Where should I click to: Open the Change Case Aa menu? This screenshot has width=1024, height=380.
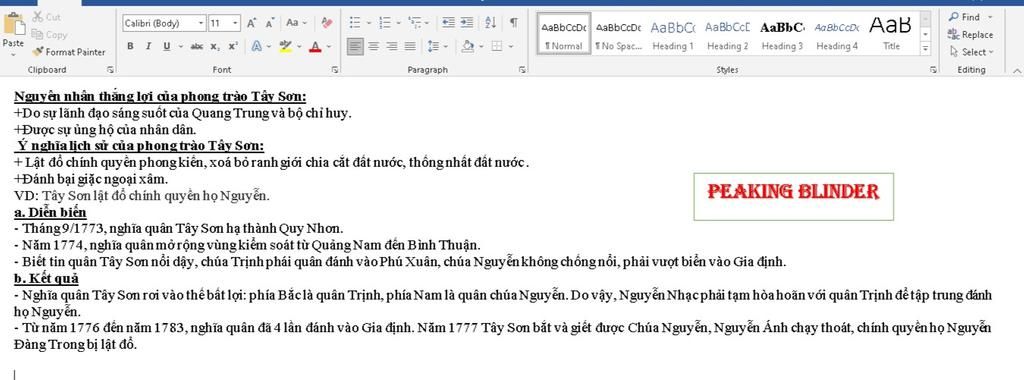click(x=296, y=23)
